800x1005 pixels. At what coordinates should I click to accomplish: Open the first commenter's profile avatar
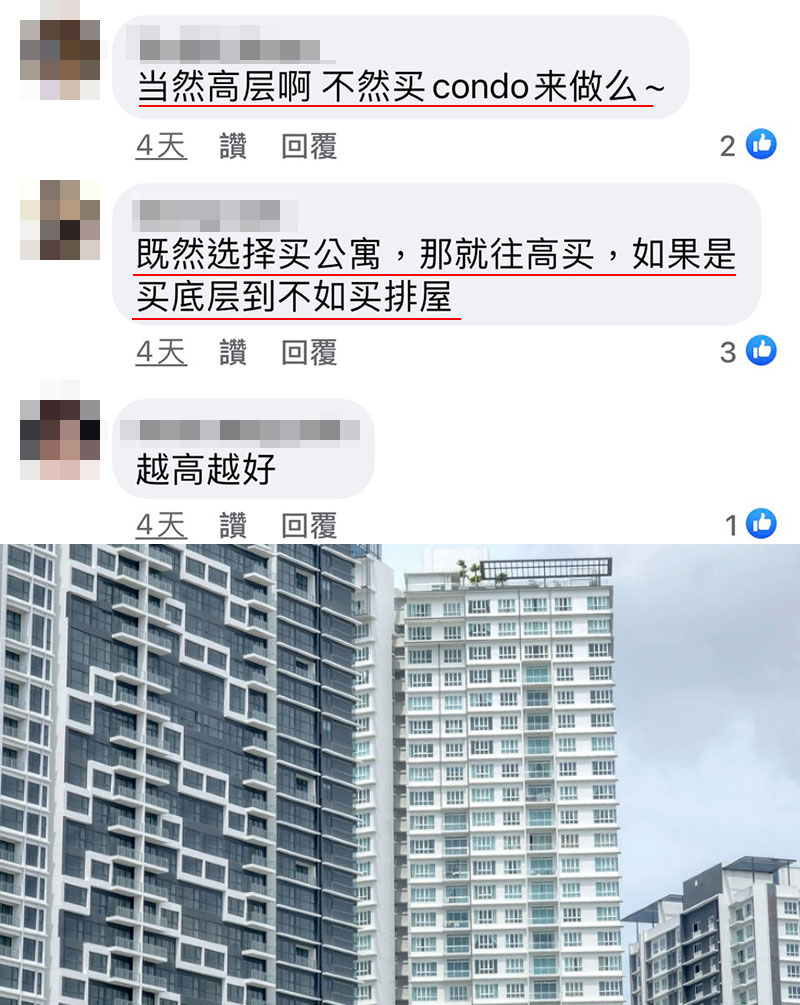coord(60,59)
